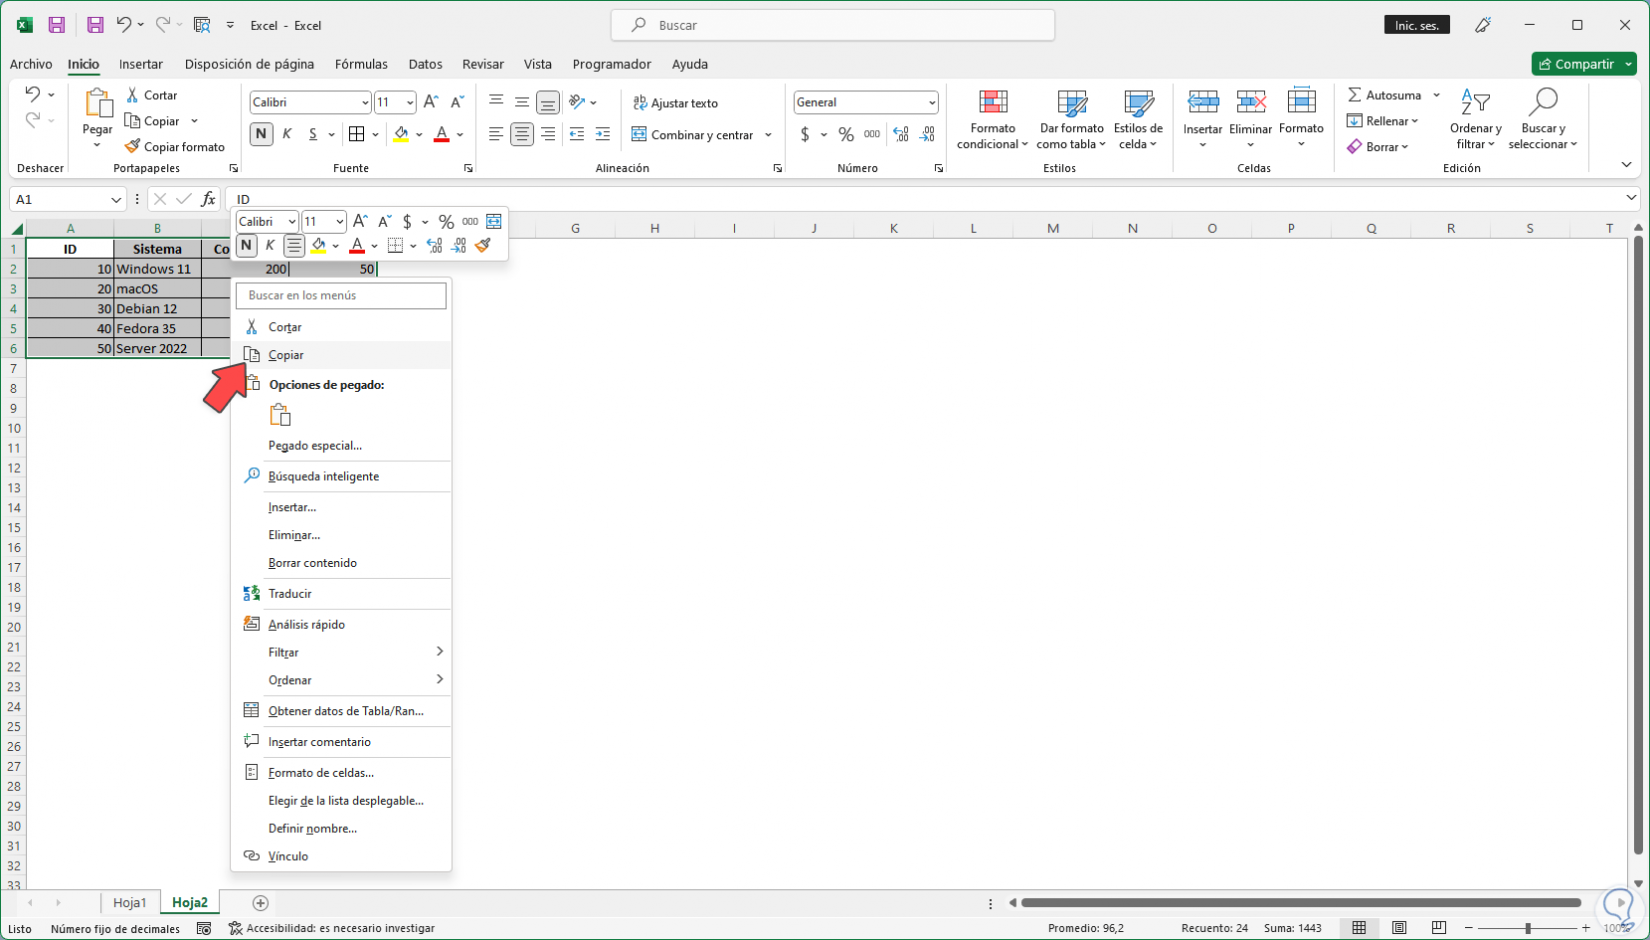The width and height of the screenshot is (1650, 940).
Task: Expand the Ordenar submenu arrow
Action: coord(439,680)
